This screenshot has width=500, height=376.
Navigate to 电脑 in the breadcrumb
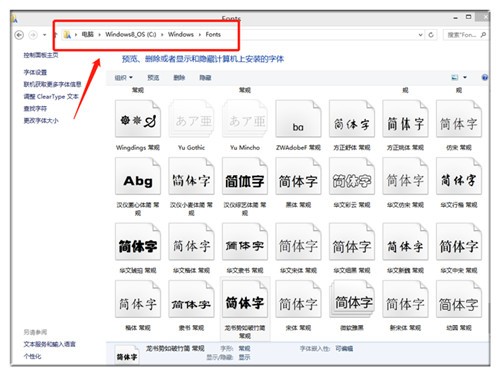[x=88, y=34]
